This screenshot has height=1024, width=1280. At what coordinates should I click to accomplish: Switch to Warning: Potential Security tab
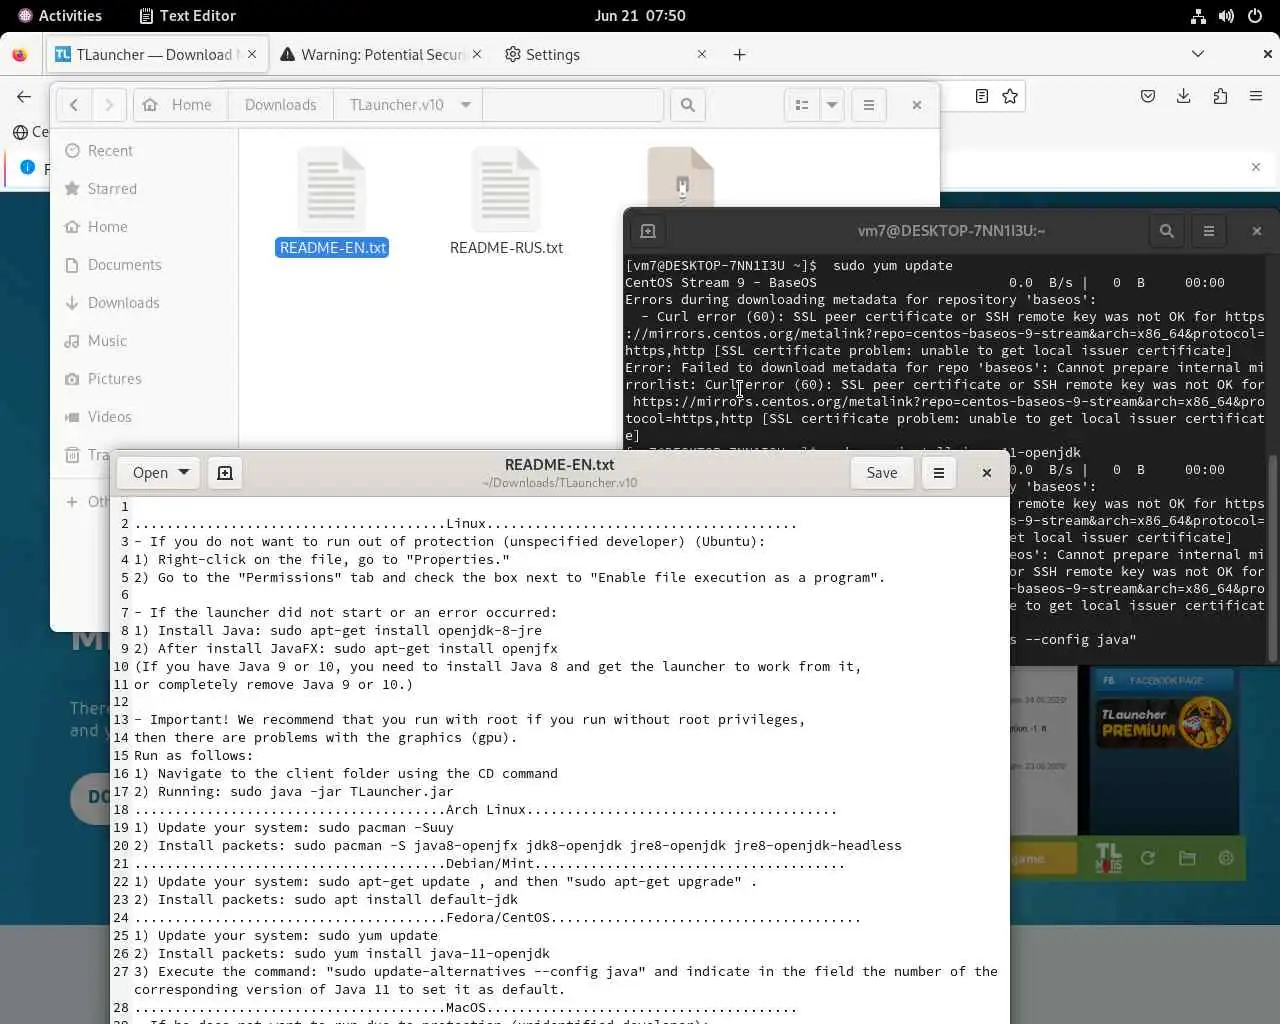pos(381,54)
